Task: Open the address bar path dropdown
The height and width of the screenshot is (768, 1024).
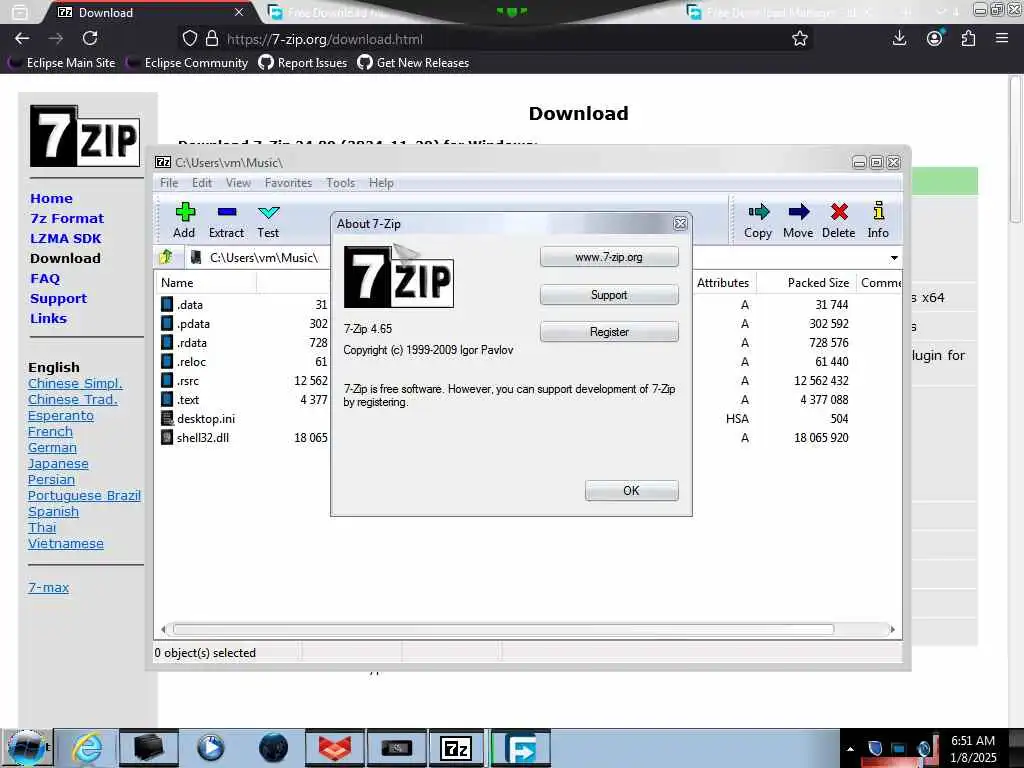Action: pyautogui.click(x=894, y=258)
